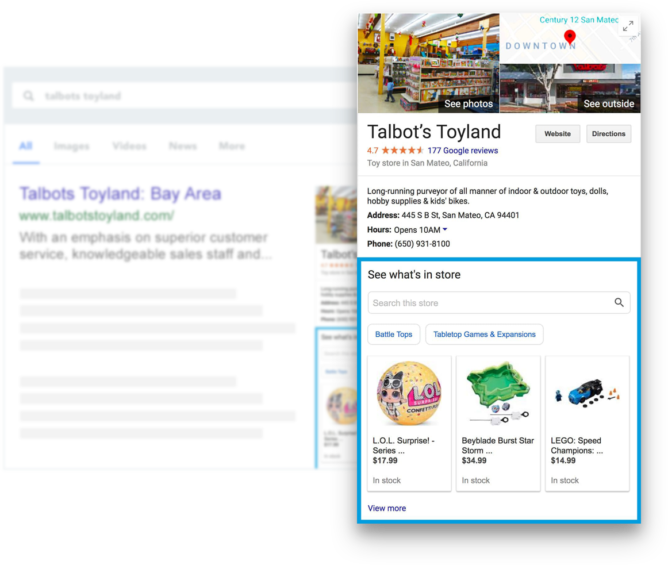668x565 pixels.
Task: Select Tabletop Games & Expansions chip
Action: pos(484,334)
